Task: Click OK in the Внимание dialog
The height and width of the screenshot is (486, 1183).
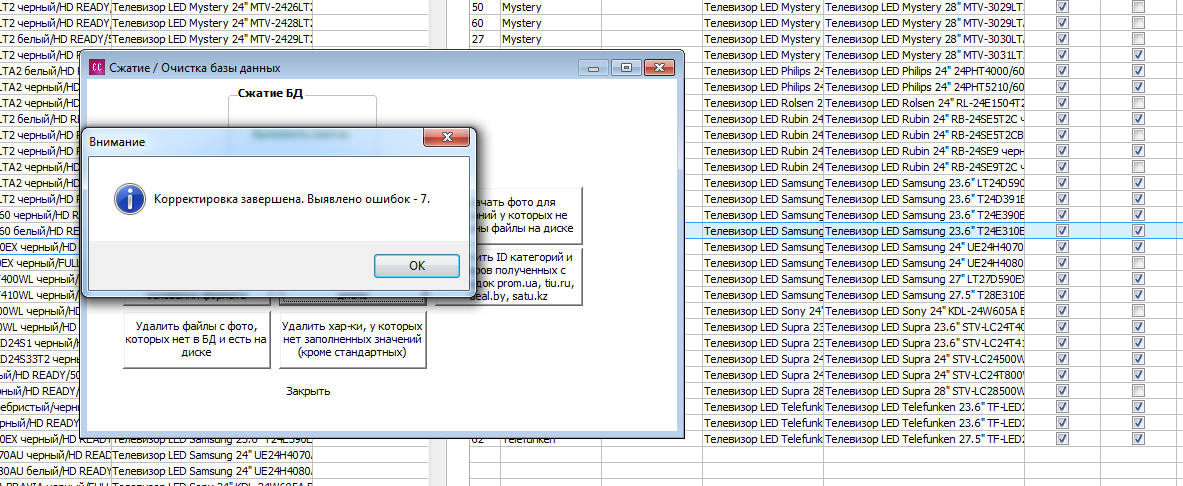Action: [416, 266]
